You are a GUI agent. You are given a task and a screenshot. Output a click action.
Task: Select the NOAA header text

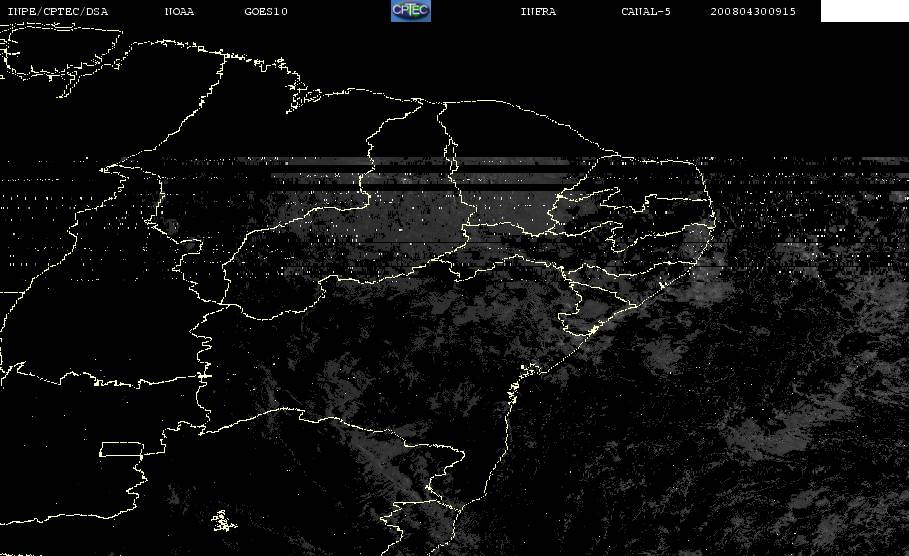point(179,12)
